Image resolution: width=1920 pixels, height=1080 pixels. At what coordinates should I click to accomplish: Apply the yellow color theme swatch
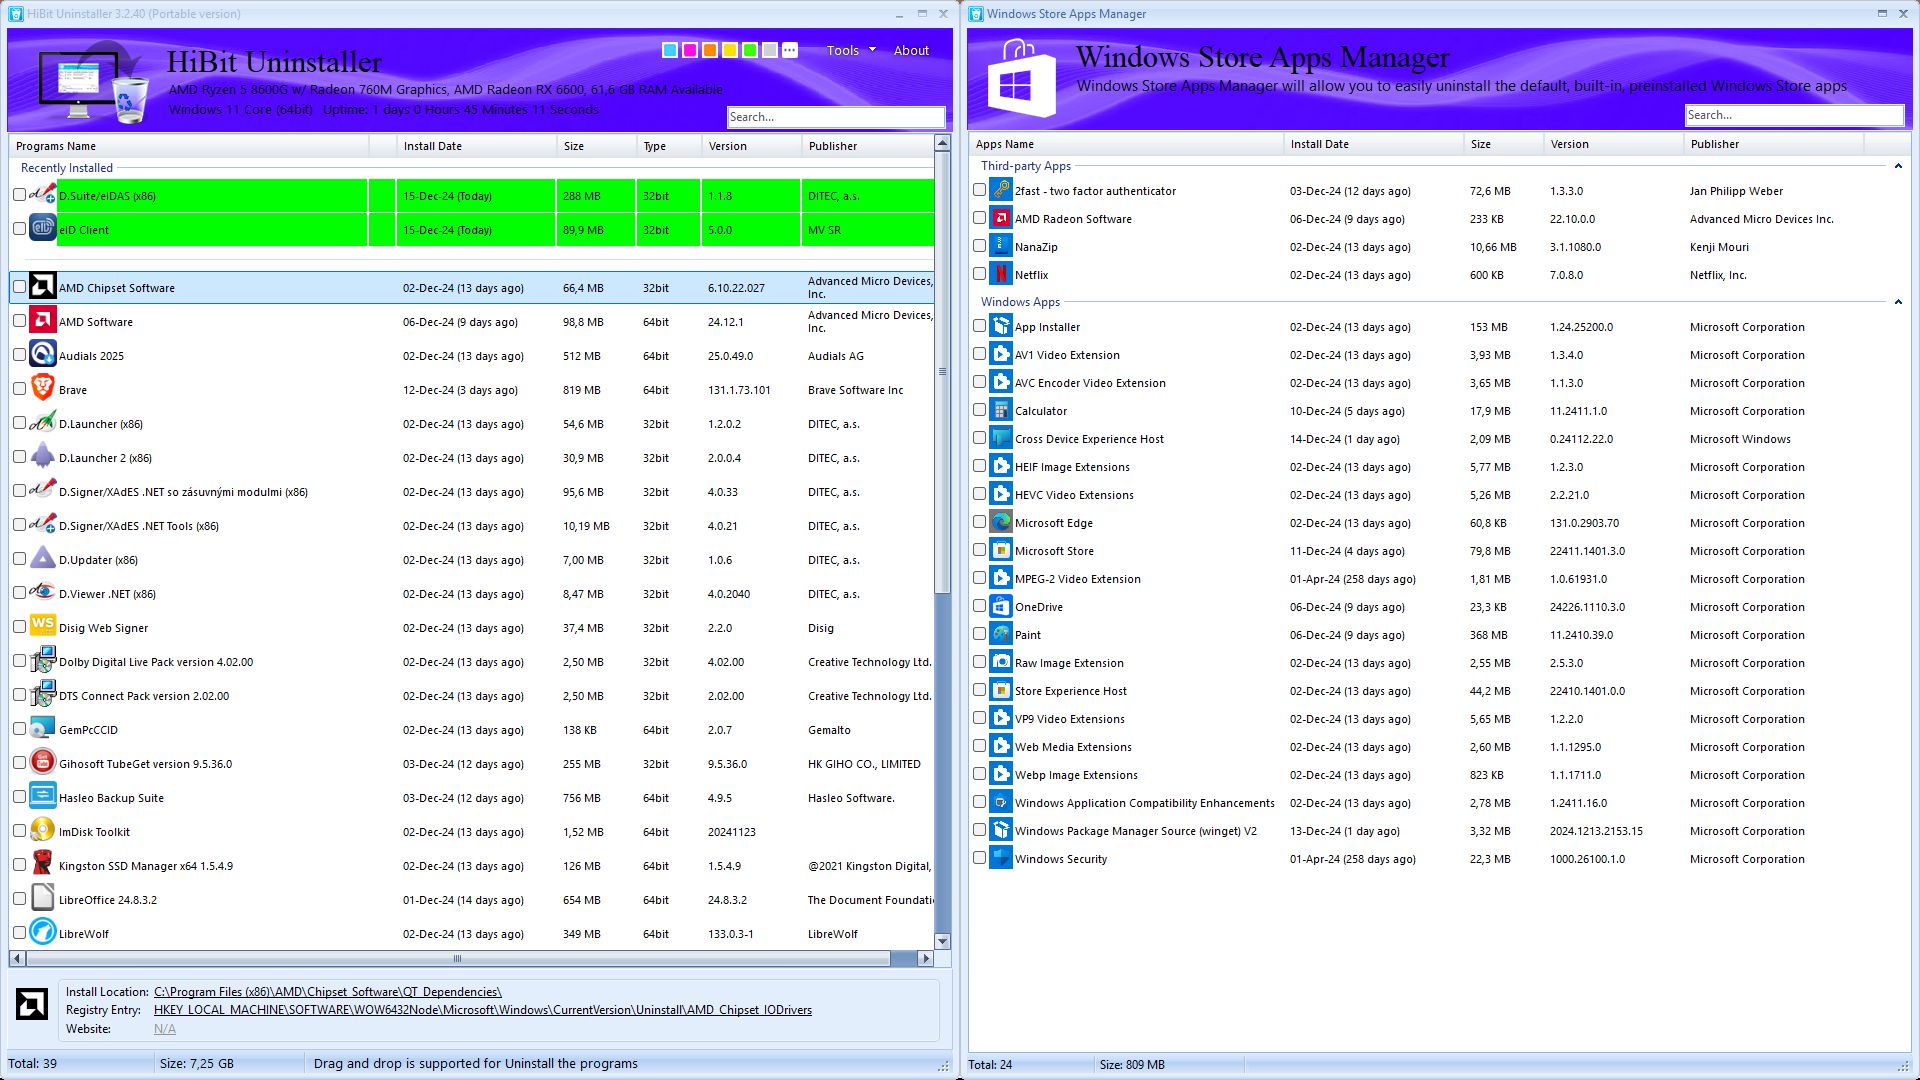tap(730, 50)
